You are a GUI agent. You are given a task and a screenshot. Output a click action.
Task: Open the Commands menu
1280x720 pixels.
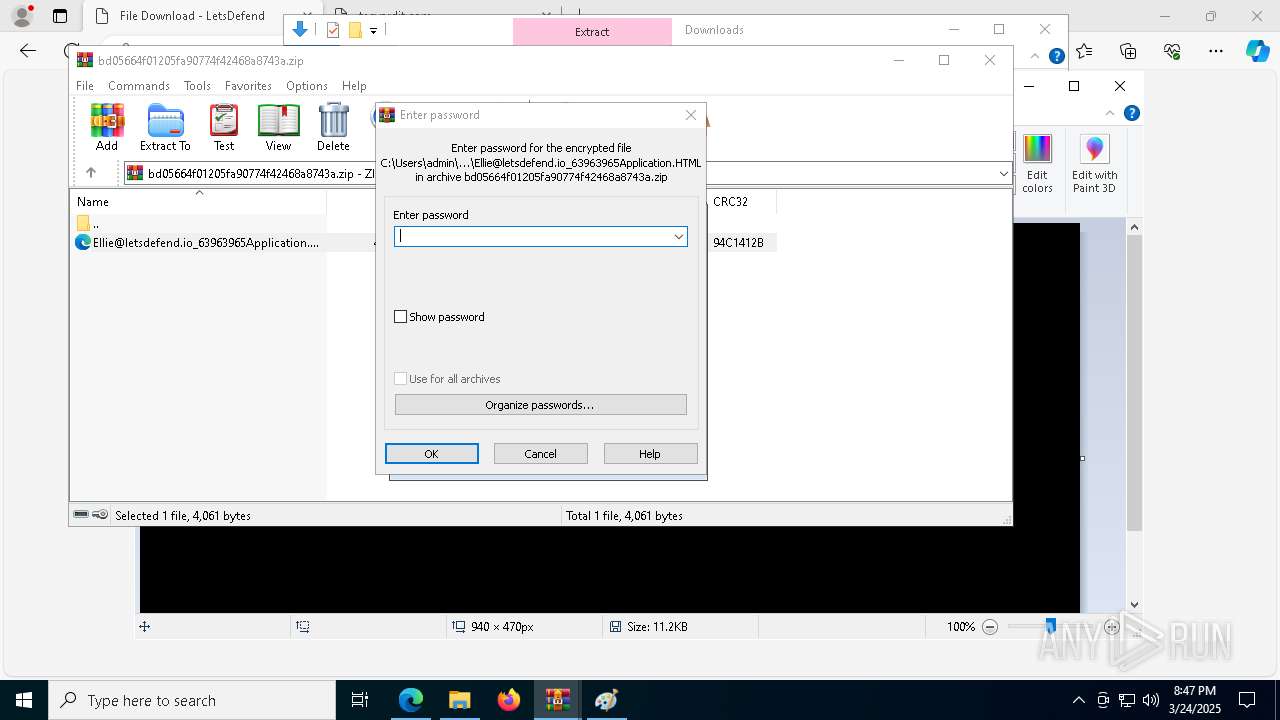tap(139, 86)
